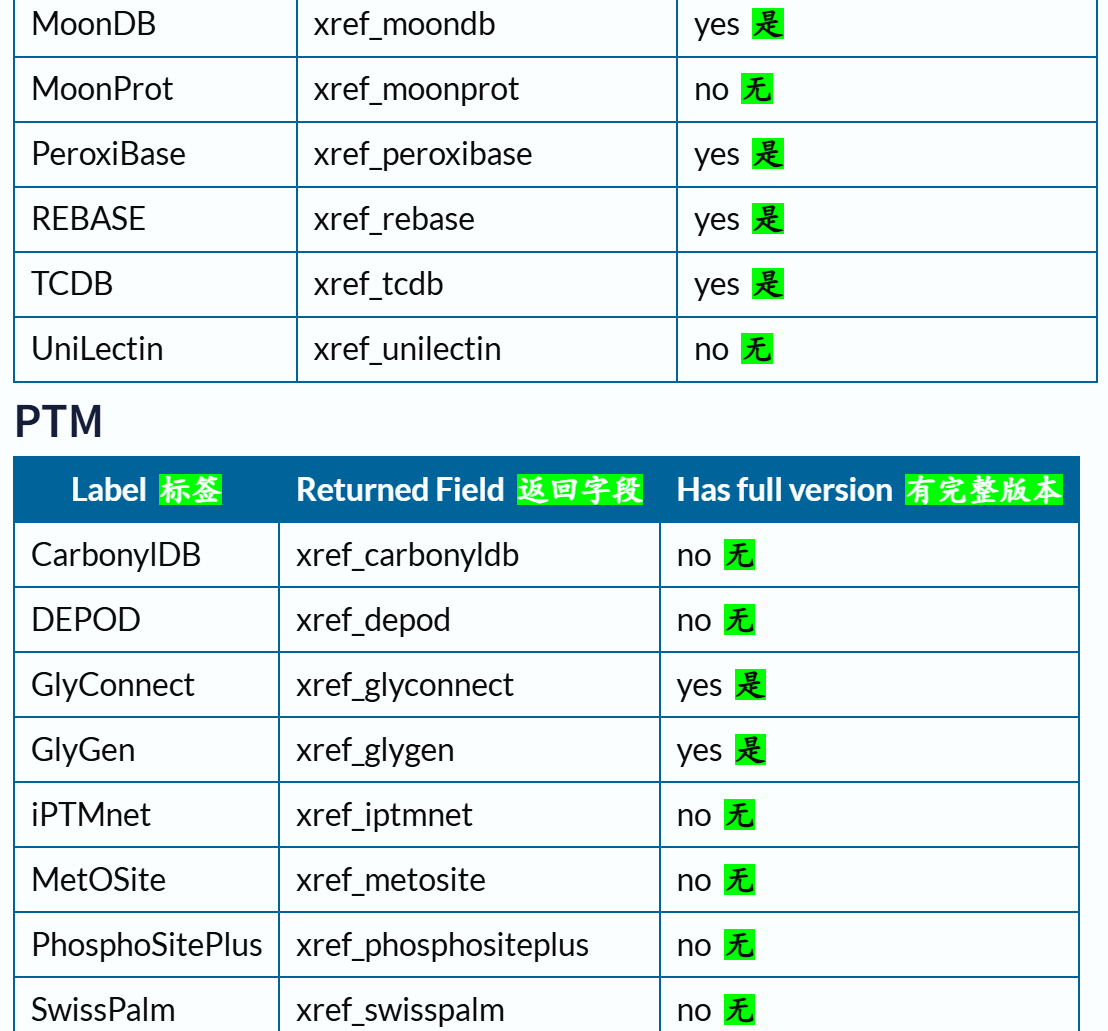Click the PTM section heading

tap(59, 422)
